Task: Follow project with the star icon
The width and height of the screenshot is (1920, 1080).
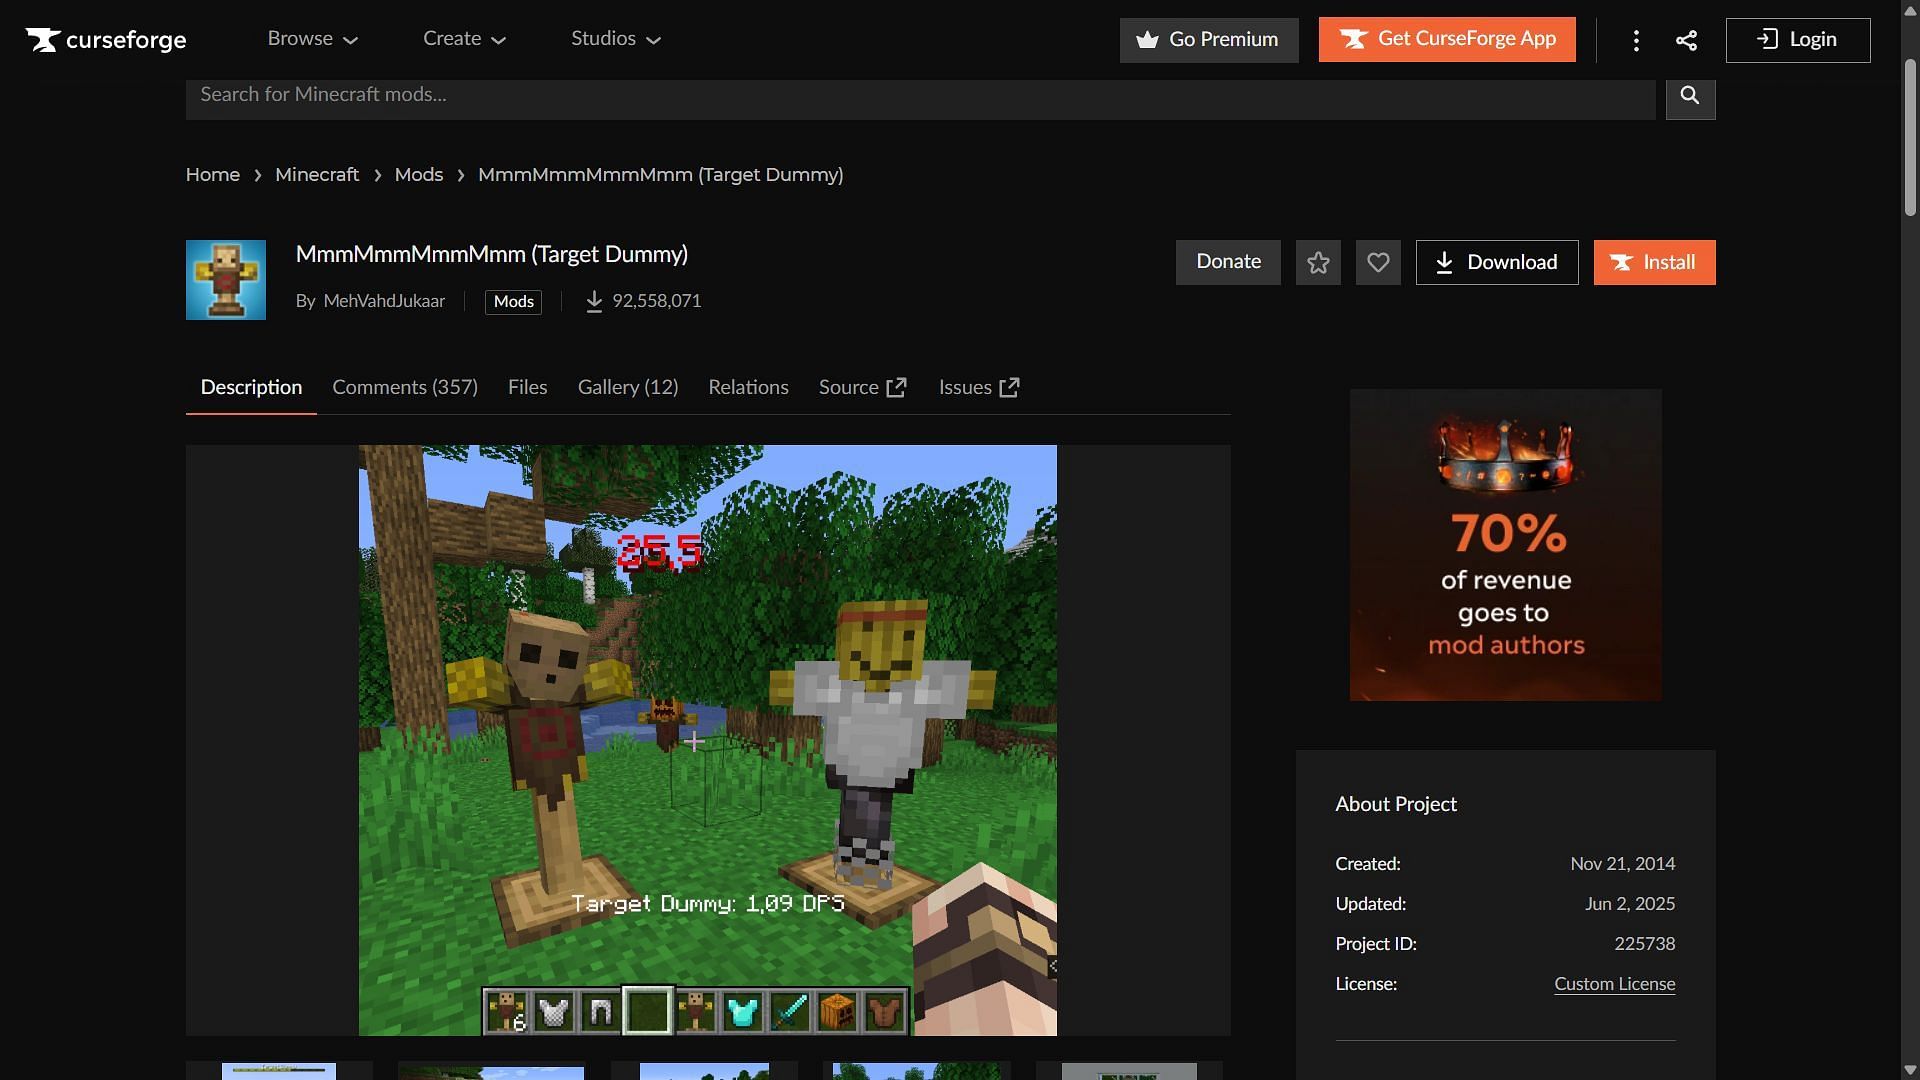Action: [x=1318, y=262]
